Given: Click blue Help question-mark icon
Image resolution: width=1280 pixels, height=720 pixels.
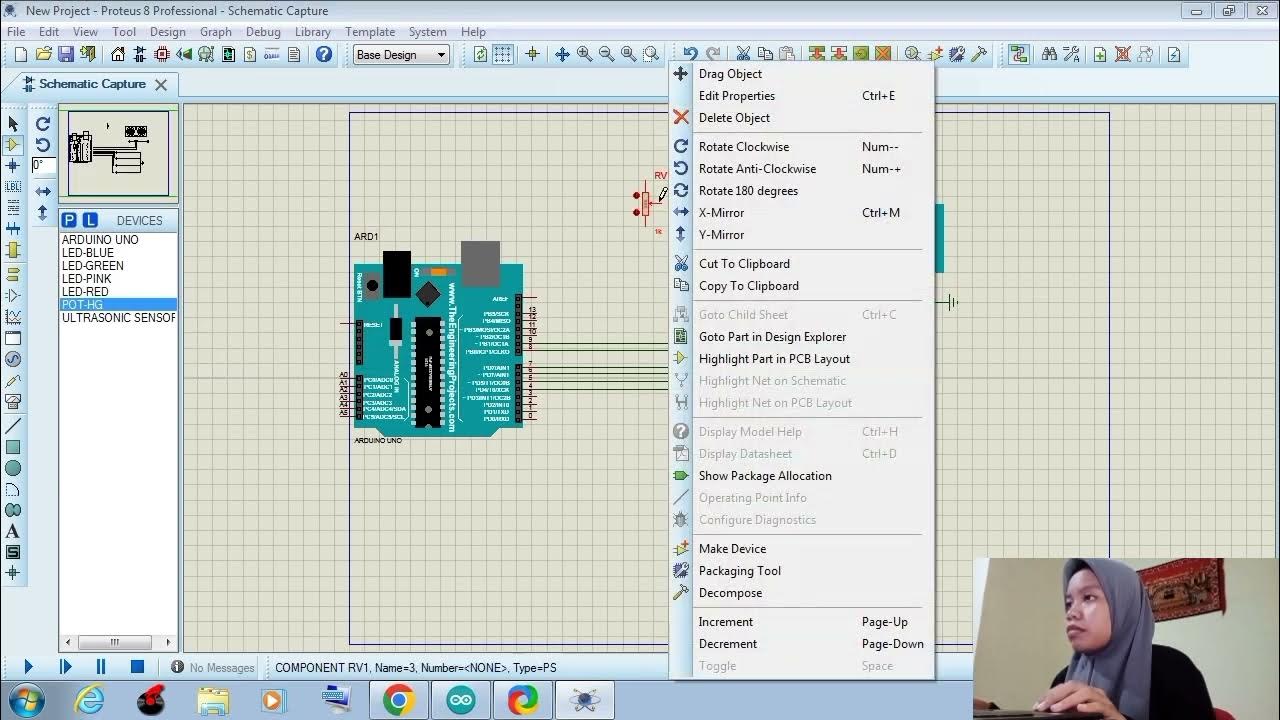Looking at the screenshot, I should (324, 54).
